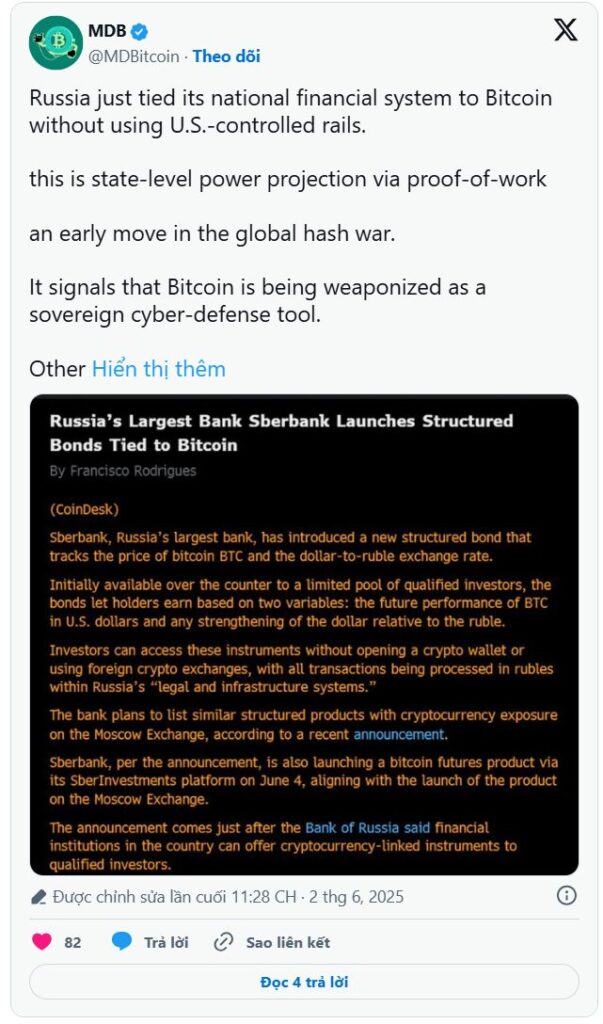Image resolution: width=603 pixels, height=1024 pixels.
Task: Open the MDB profile avatar
Action: tap(55, 43)
